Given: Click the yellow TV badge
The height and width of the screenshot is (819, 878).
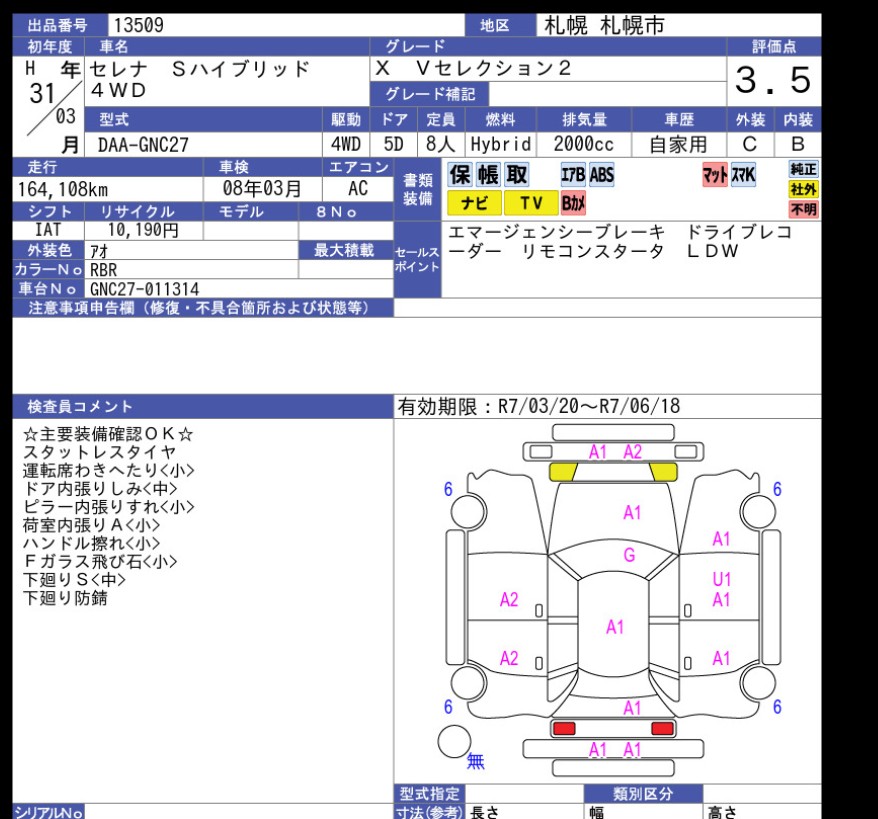Looking at the screenshot, I should 531,203.
